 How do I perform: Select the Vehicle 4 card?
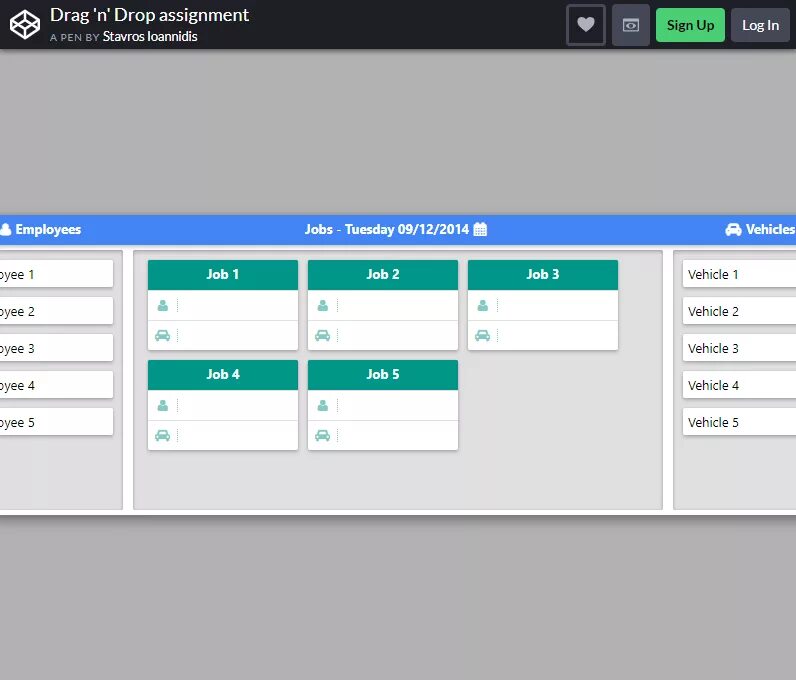[739, 385]
